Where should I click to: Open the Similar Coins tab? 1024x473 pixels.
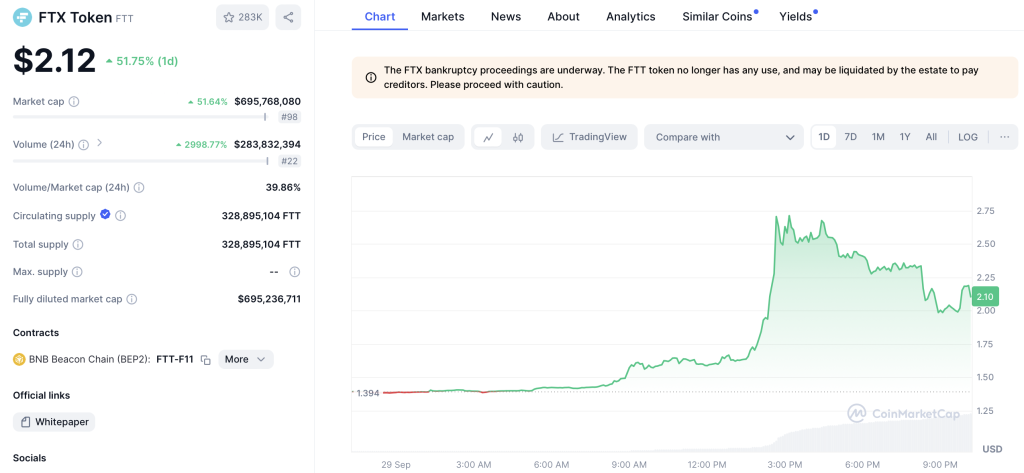point(719,17)
